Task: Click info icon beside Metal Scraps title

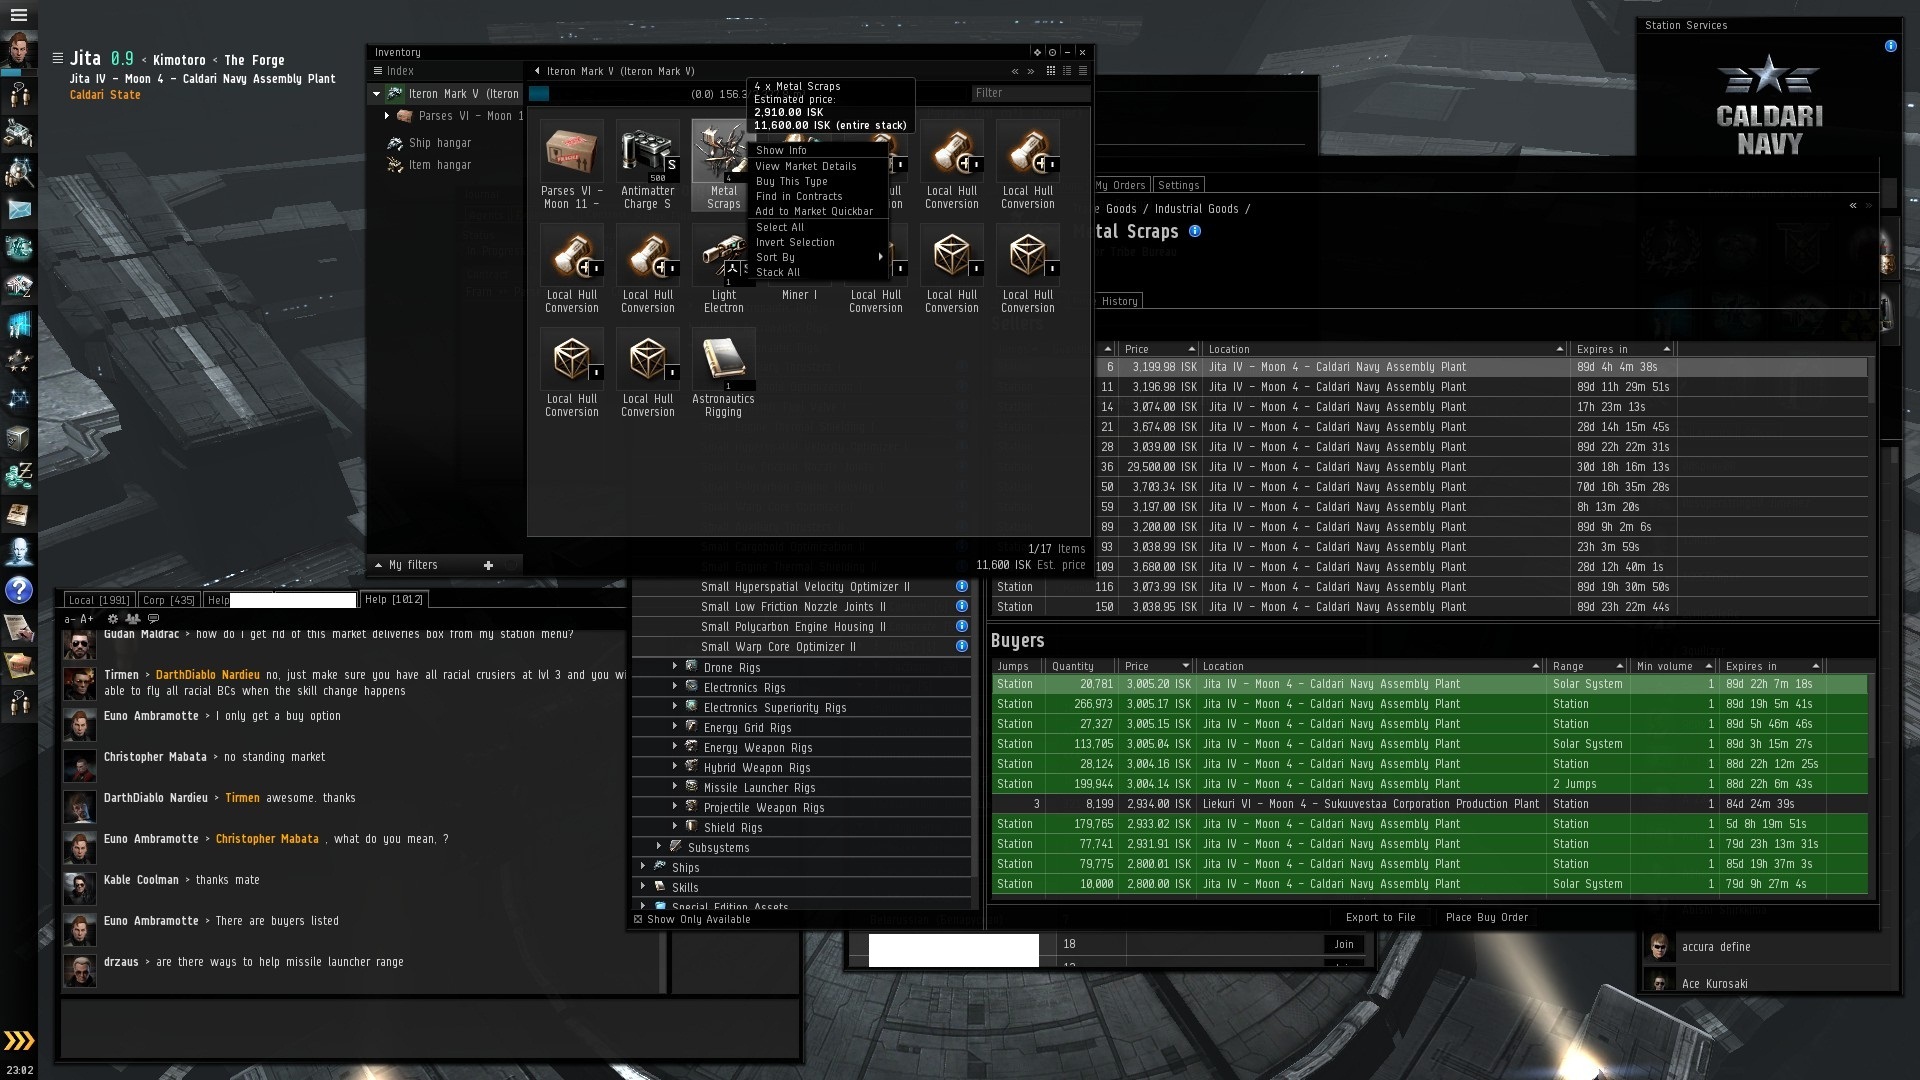Action: pyautogui.click(x=1195, y=231)
